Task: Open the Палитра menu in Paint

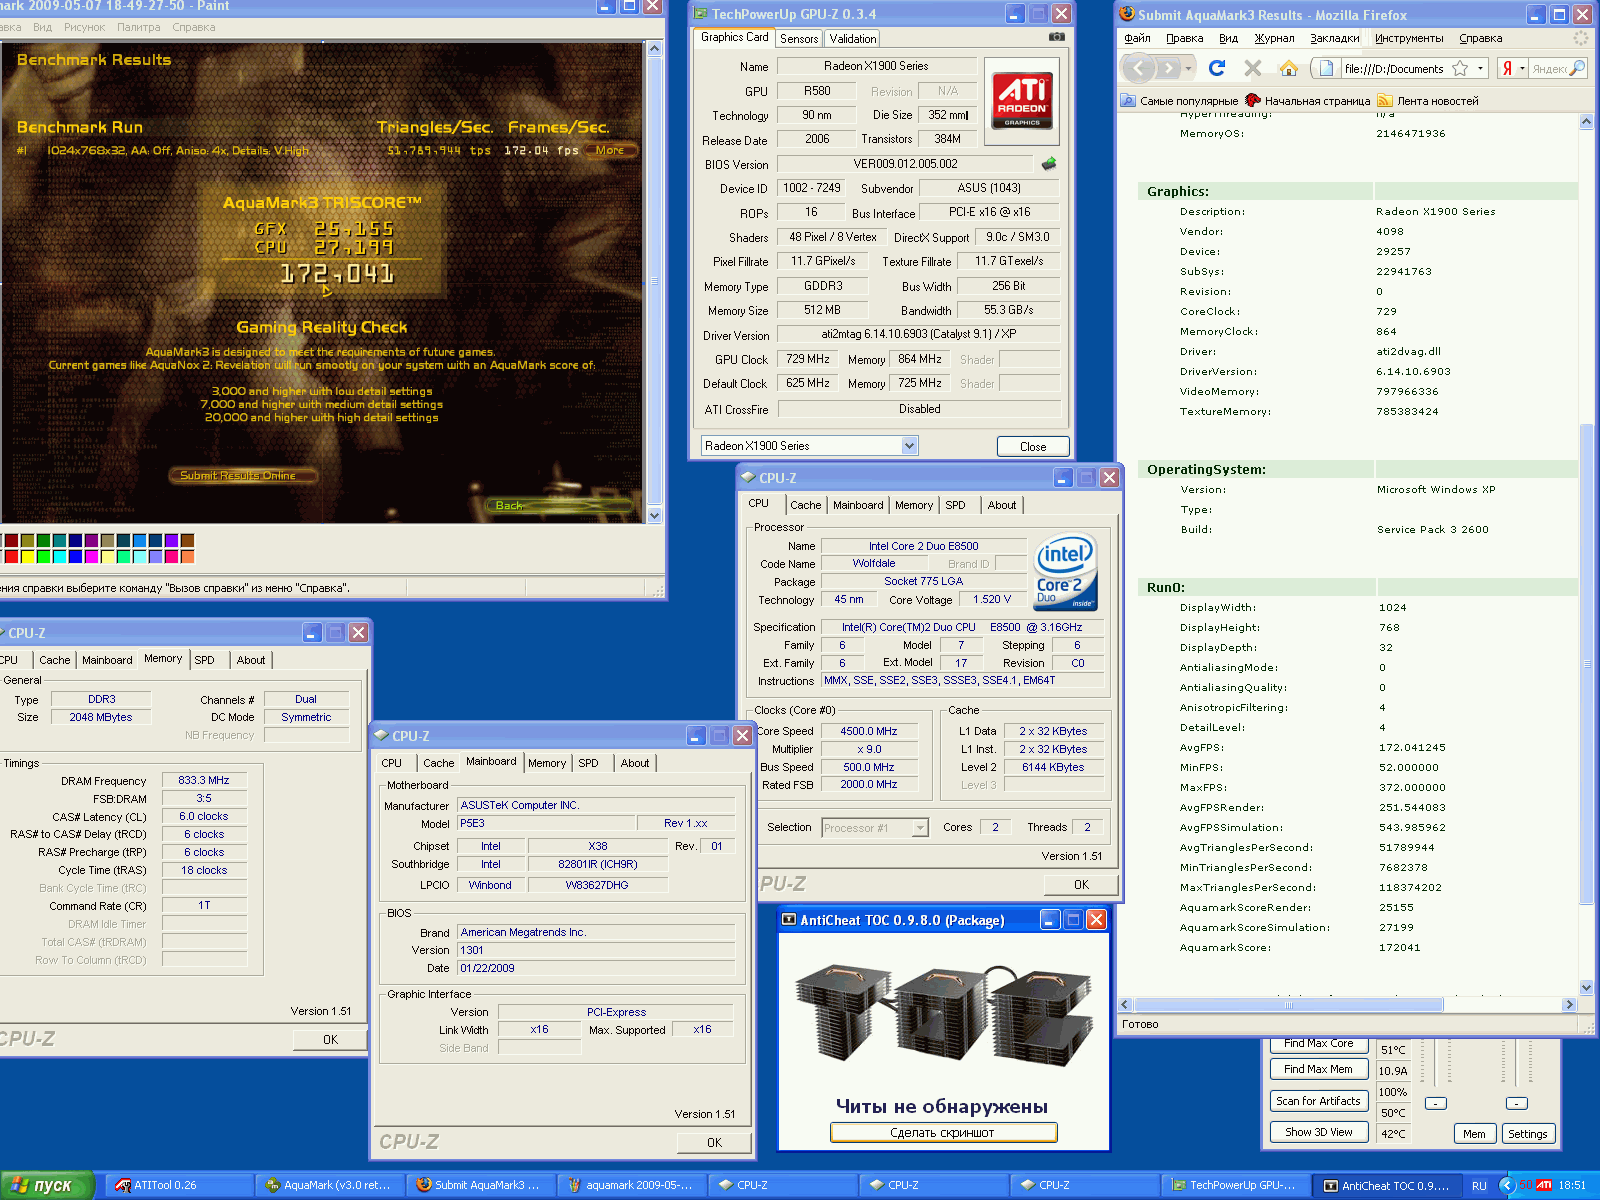Action: click(138, 27)
